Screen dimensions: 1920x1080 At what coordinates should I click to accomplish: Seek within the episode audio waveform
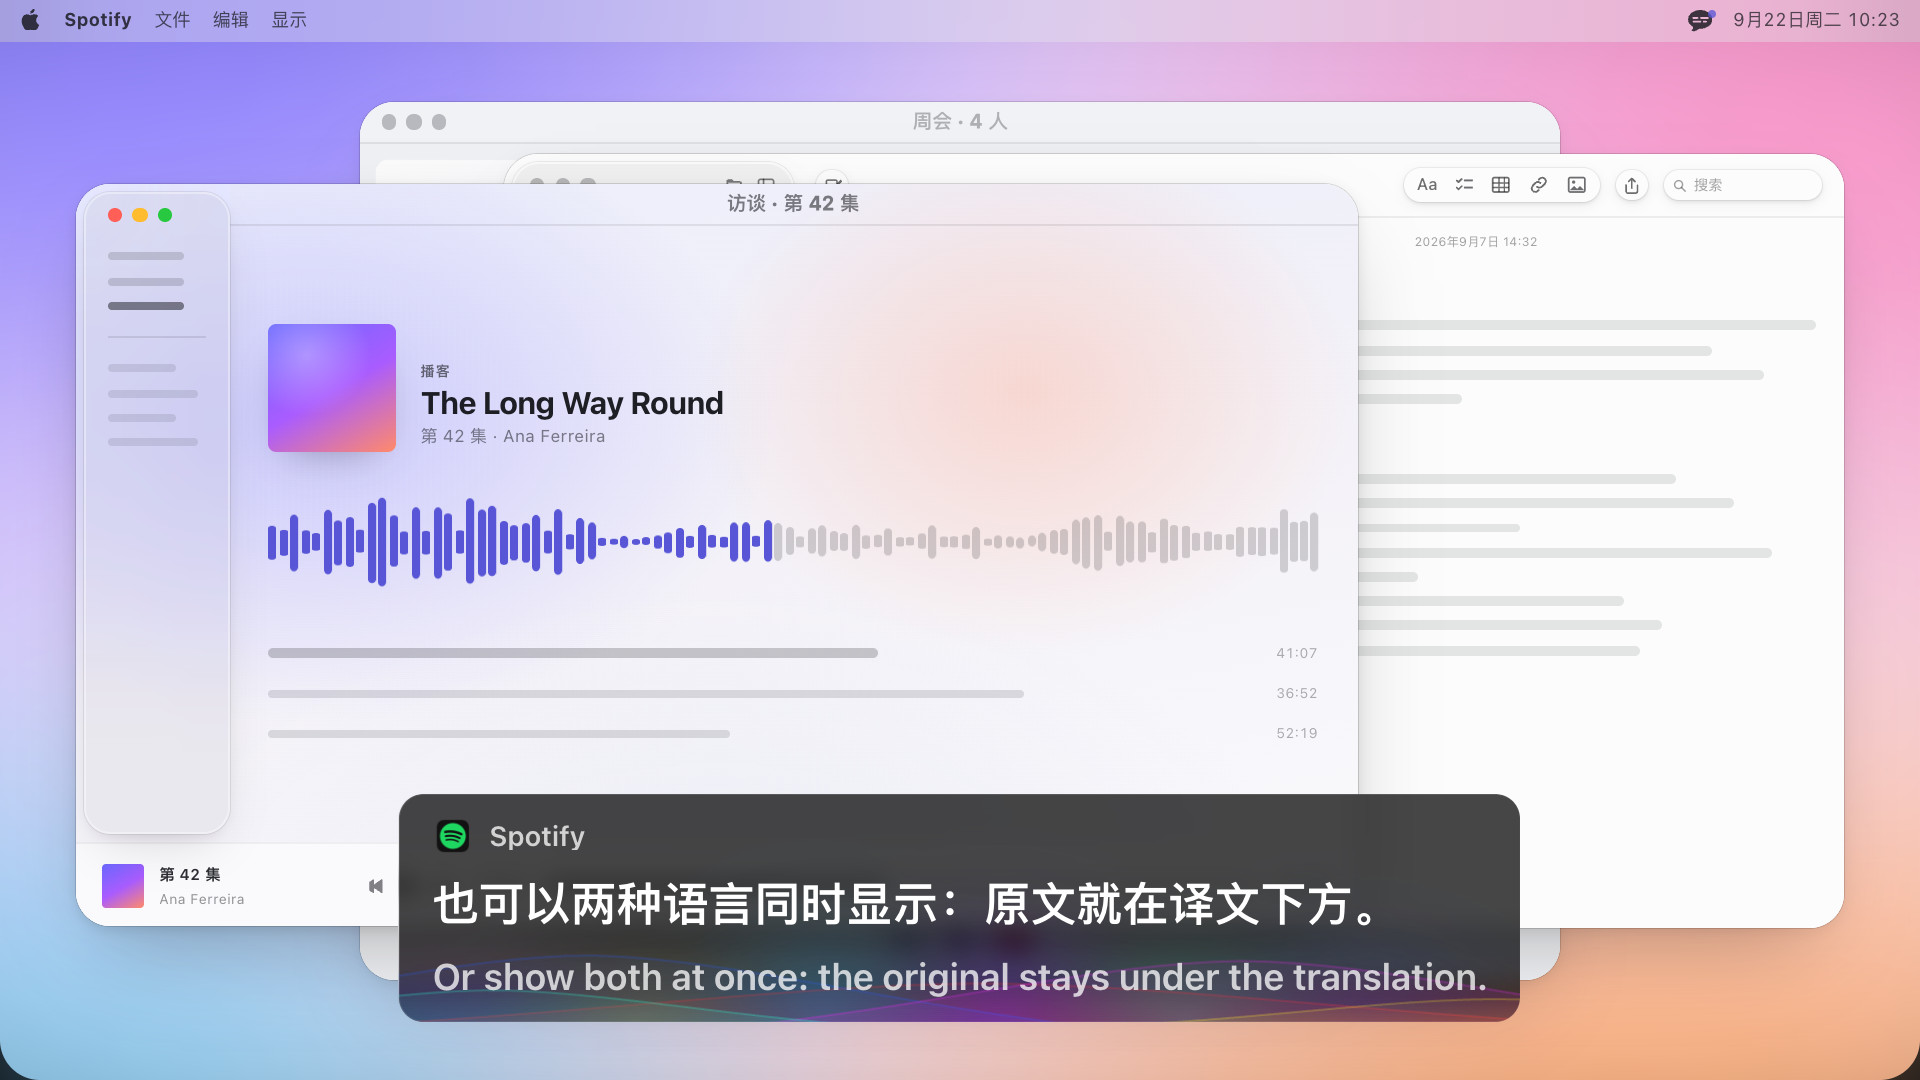click(793, 542)
